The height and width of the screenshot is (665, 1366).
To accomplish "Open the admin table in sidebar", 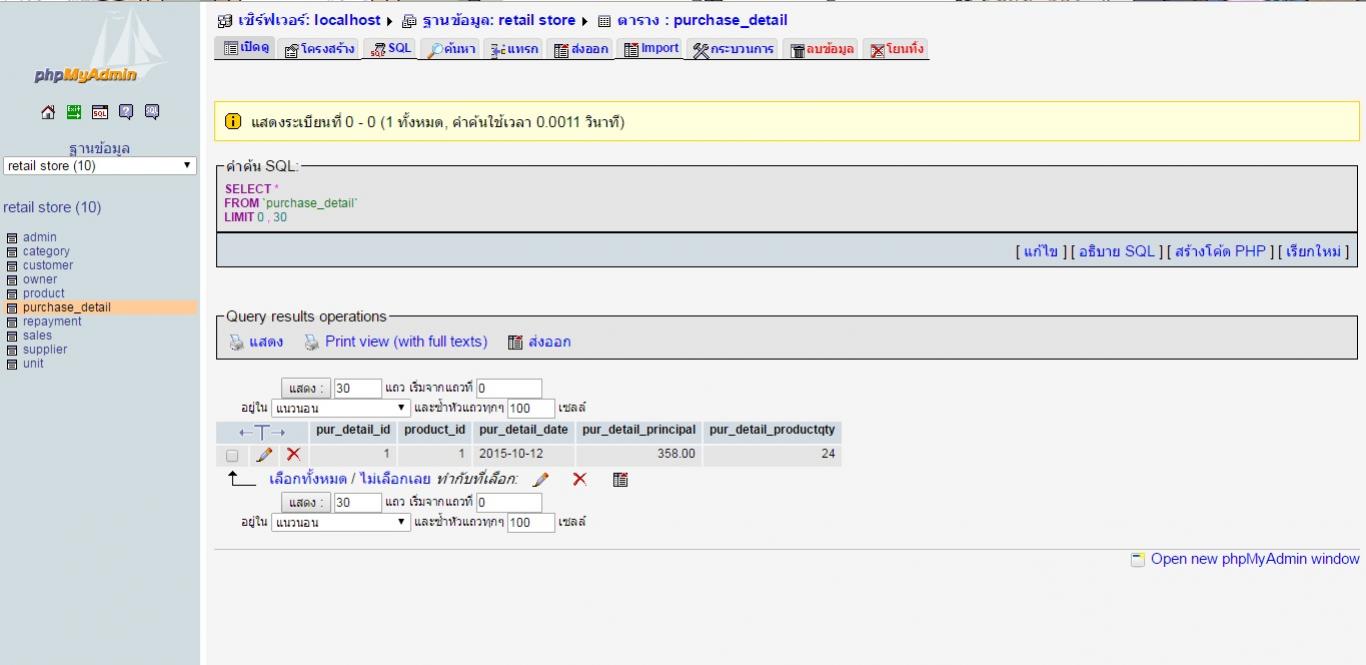I will tap(40, 238).
